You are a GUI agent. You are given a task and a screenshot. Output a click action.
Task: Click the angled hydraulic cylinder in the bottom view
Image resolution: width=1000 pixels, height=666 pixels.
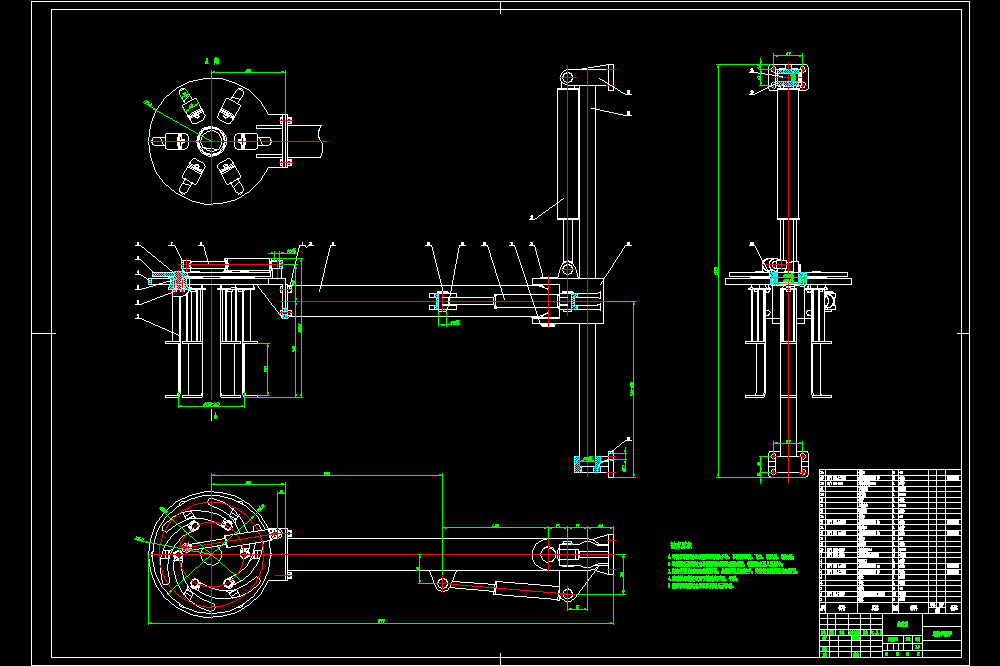coord(504,589)
